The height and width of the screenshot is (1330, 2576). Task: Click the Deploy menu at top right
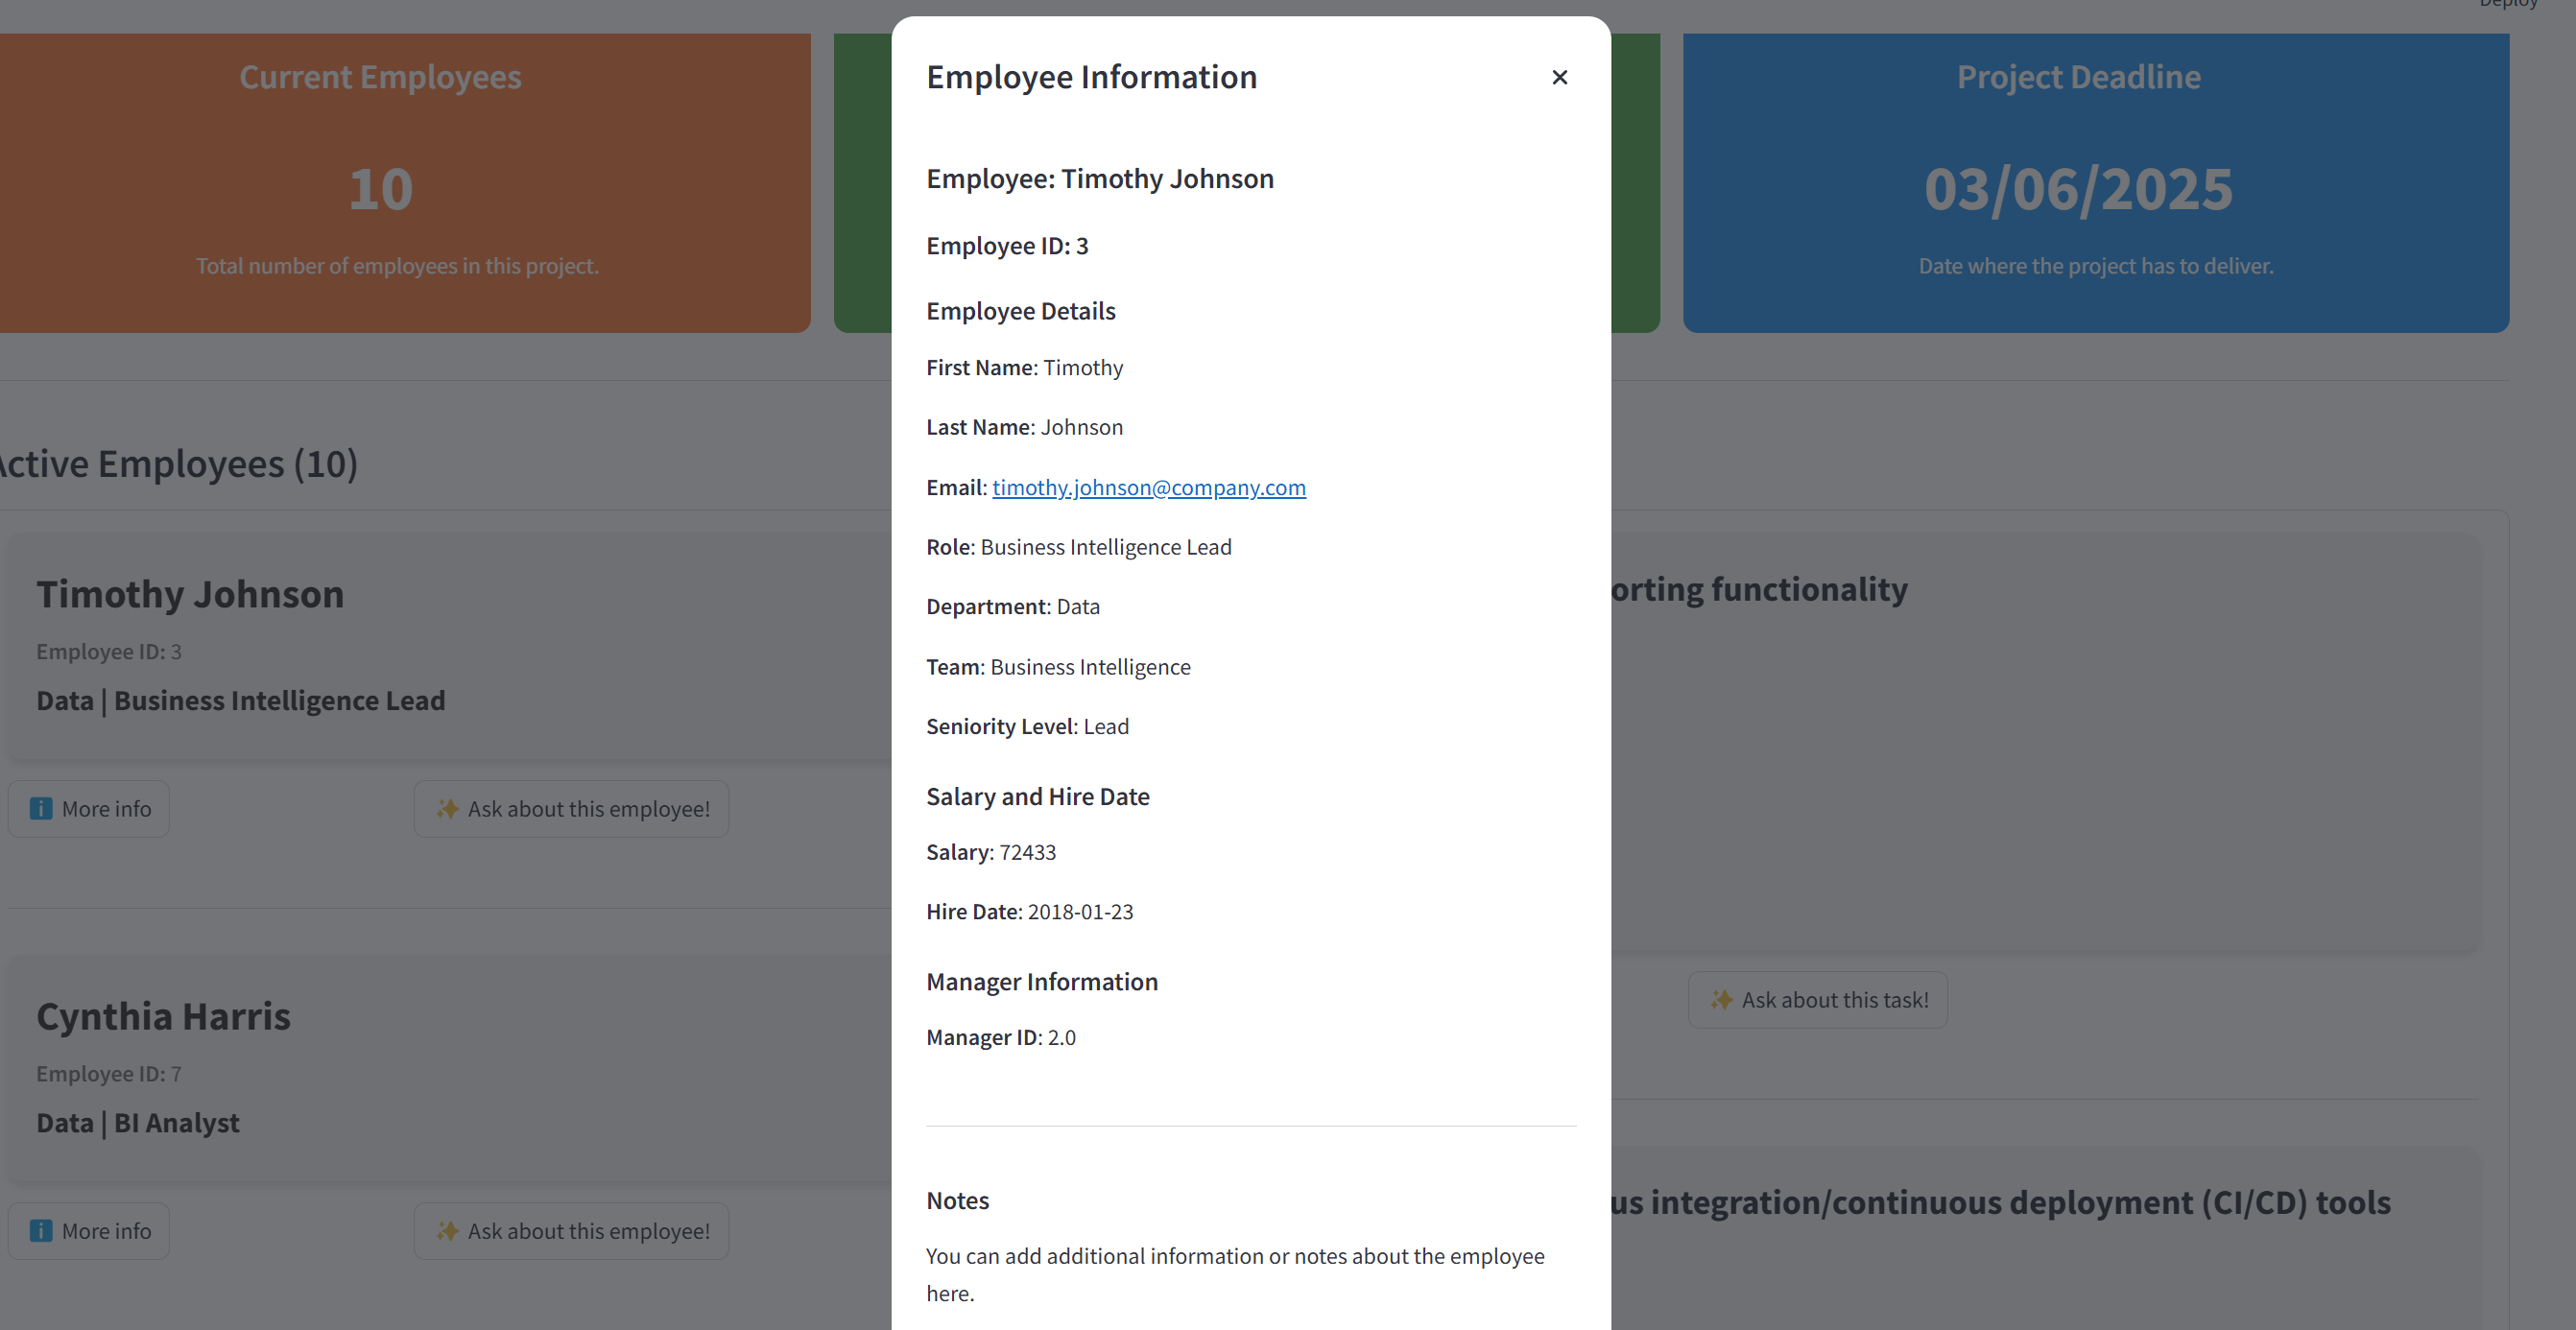click(x=2507, y=5)
